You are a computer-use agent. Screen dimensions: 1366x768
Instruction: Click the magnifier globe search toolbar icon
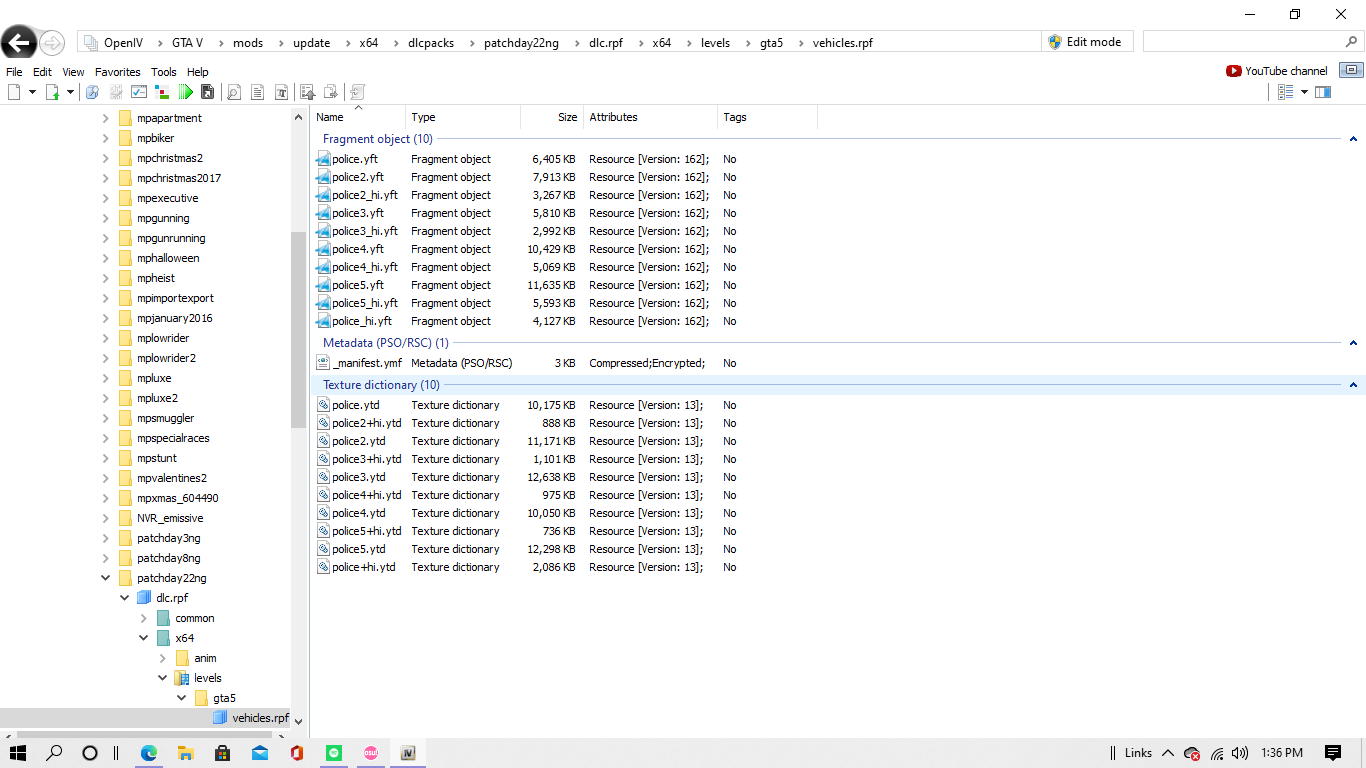92,92
